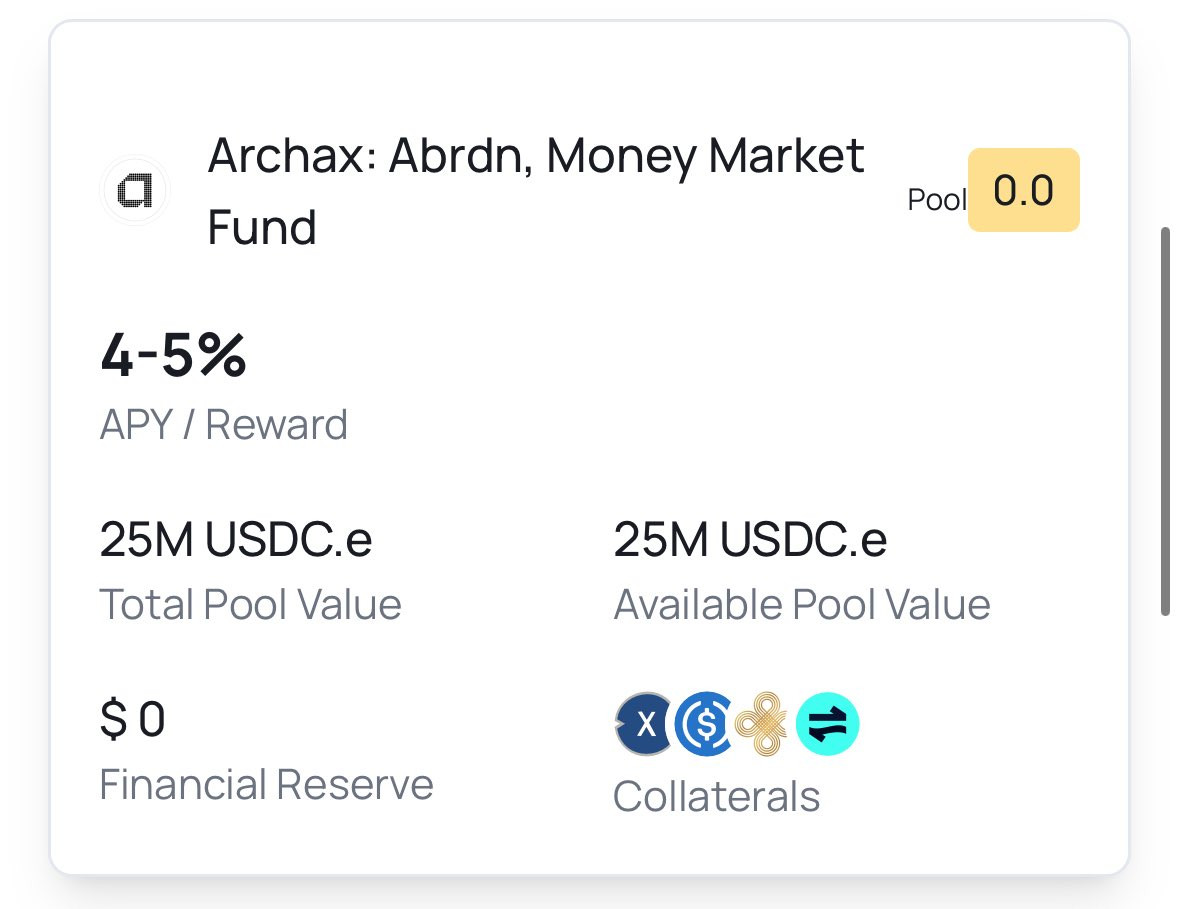Open the Archax: Abrdn, Money Market Fund title

click(x=535, y=191)
